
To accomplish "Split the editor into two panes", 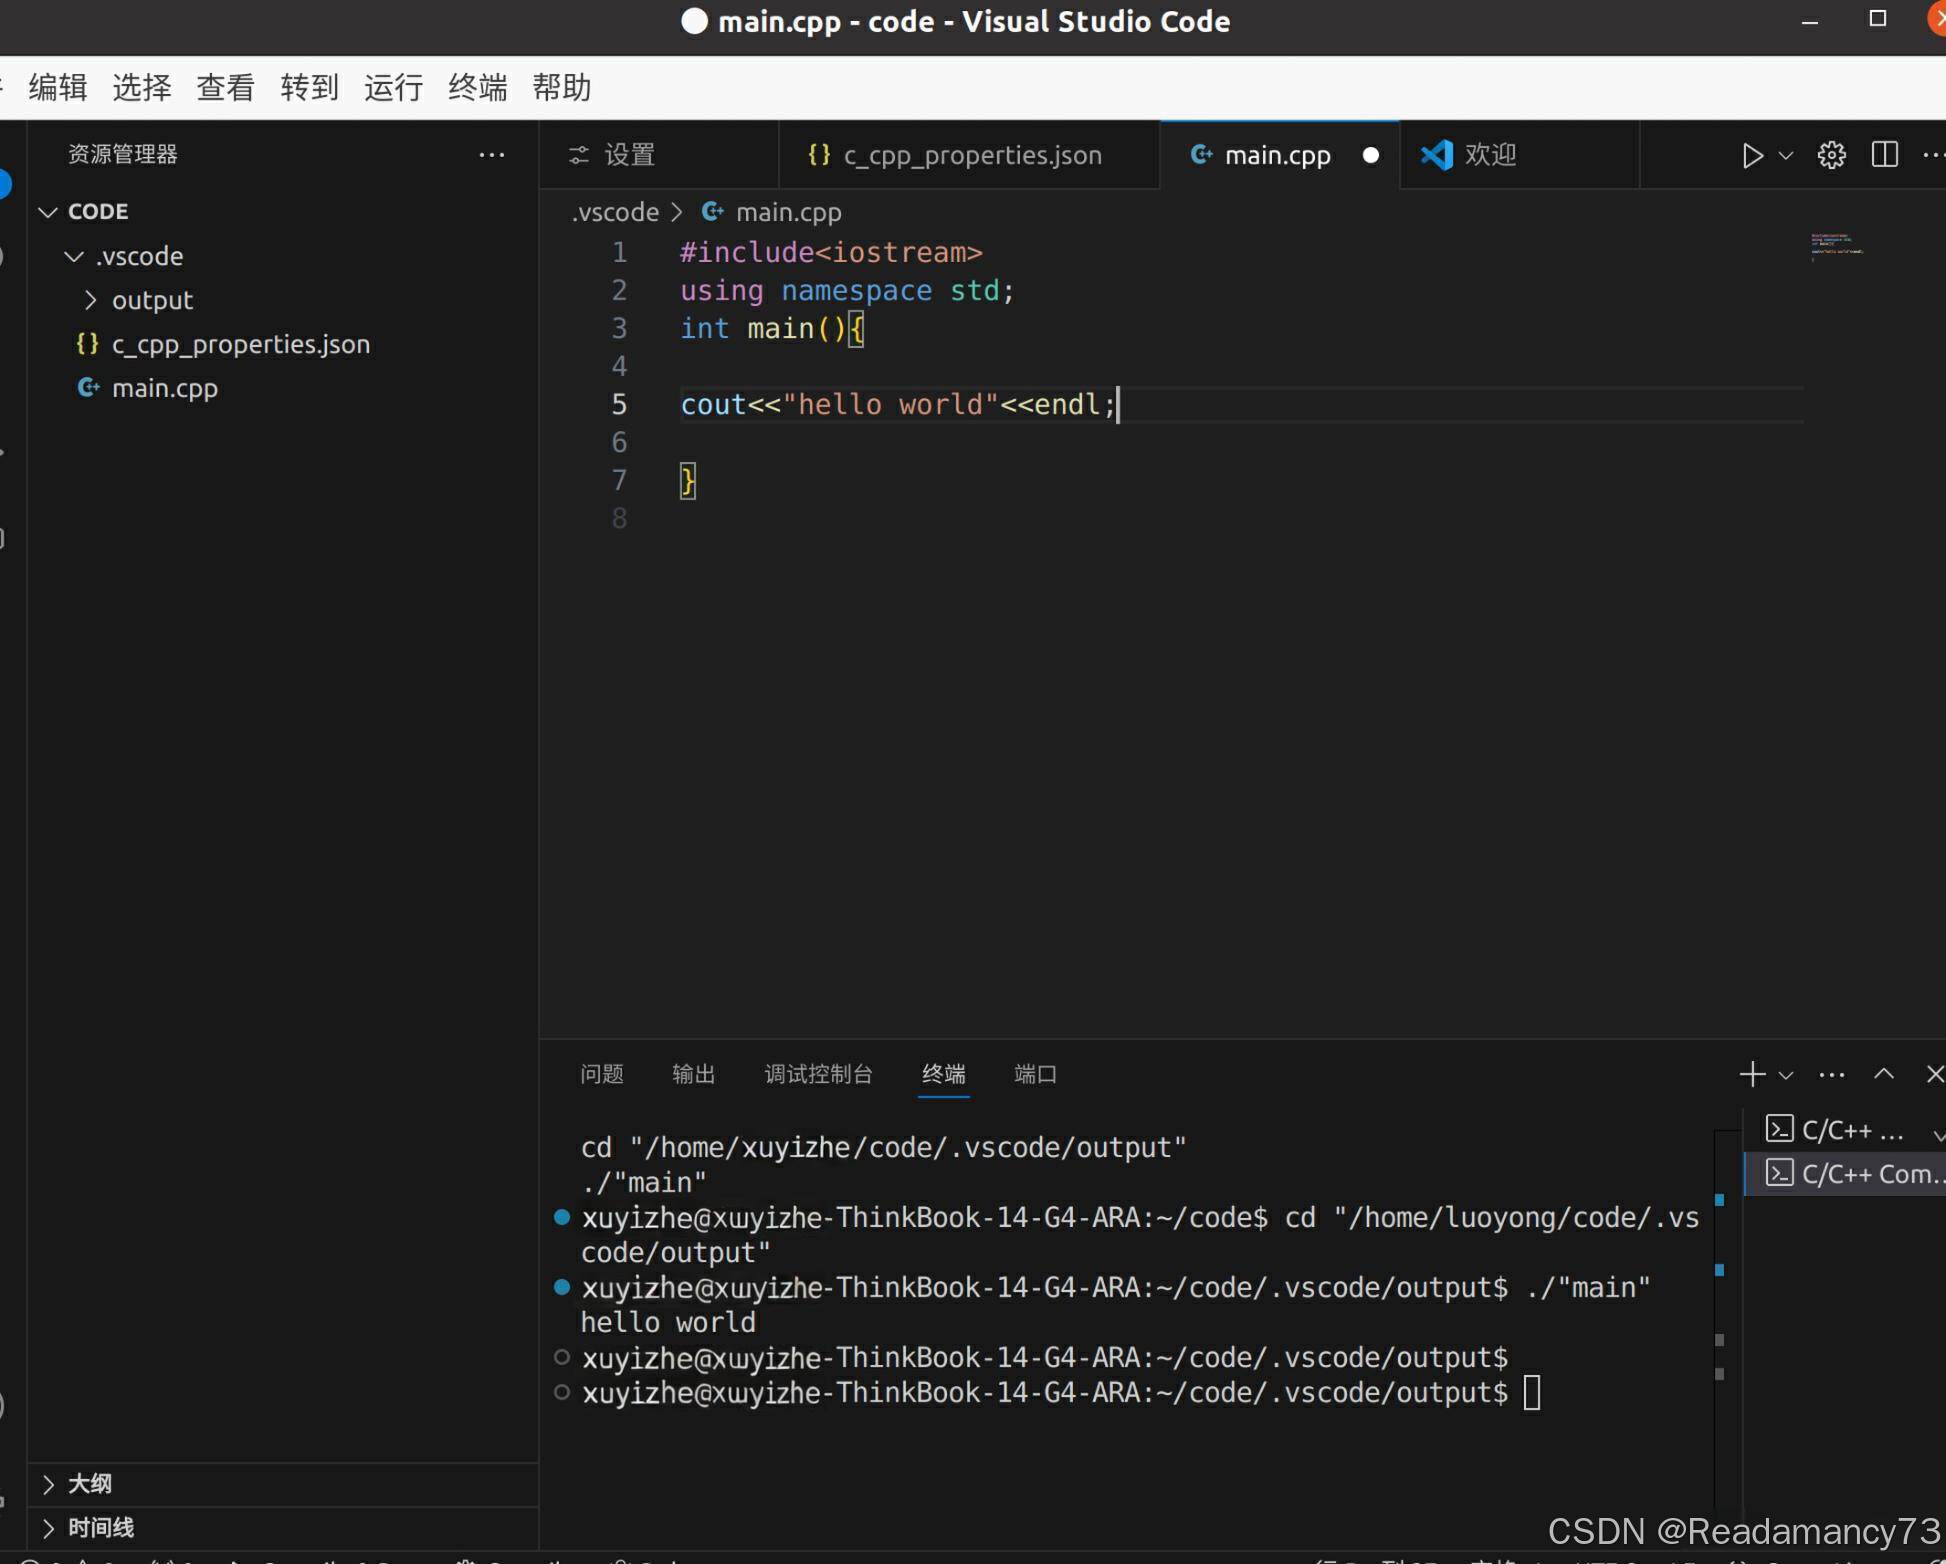I will [1884, 155].
